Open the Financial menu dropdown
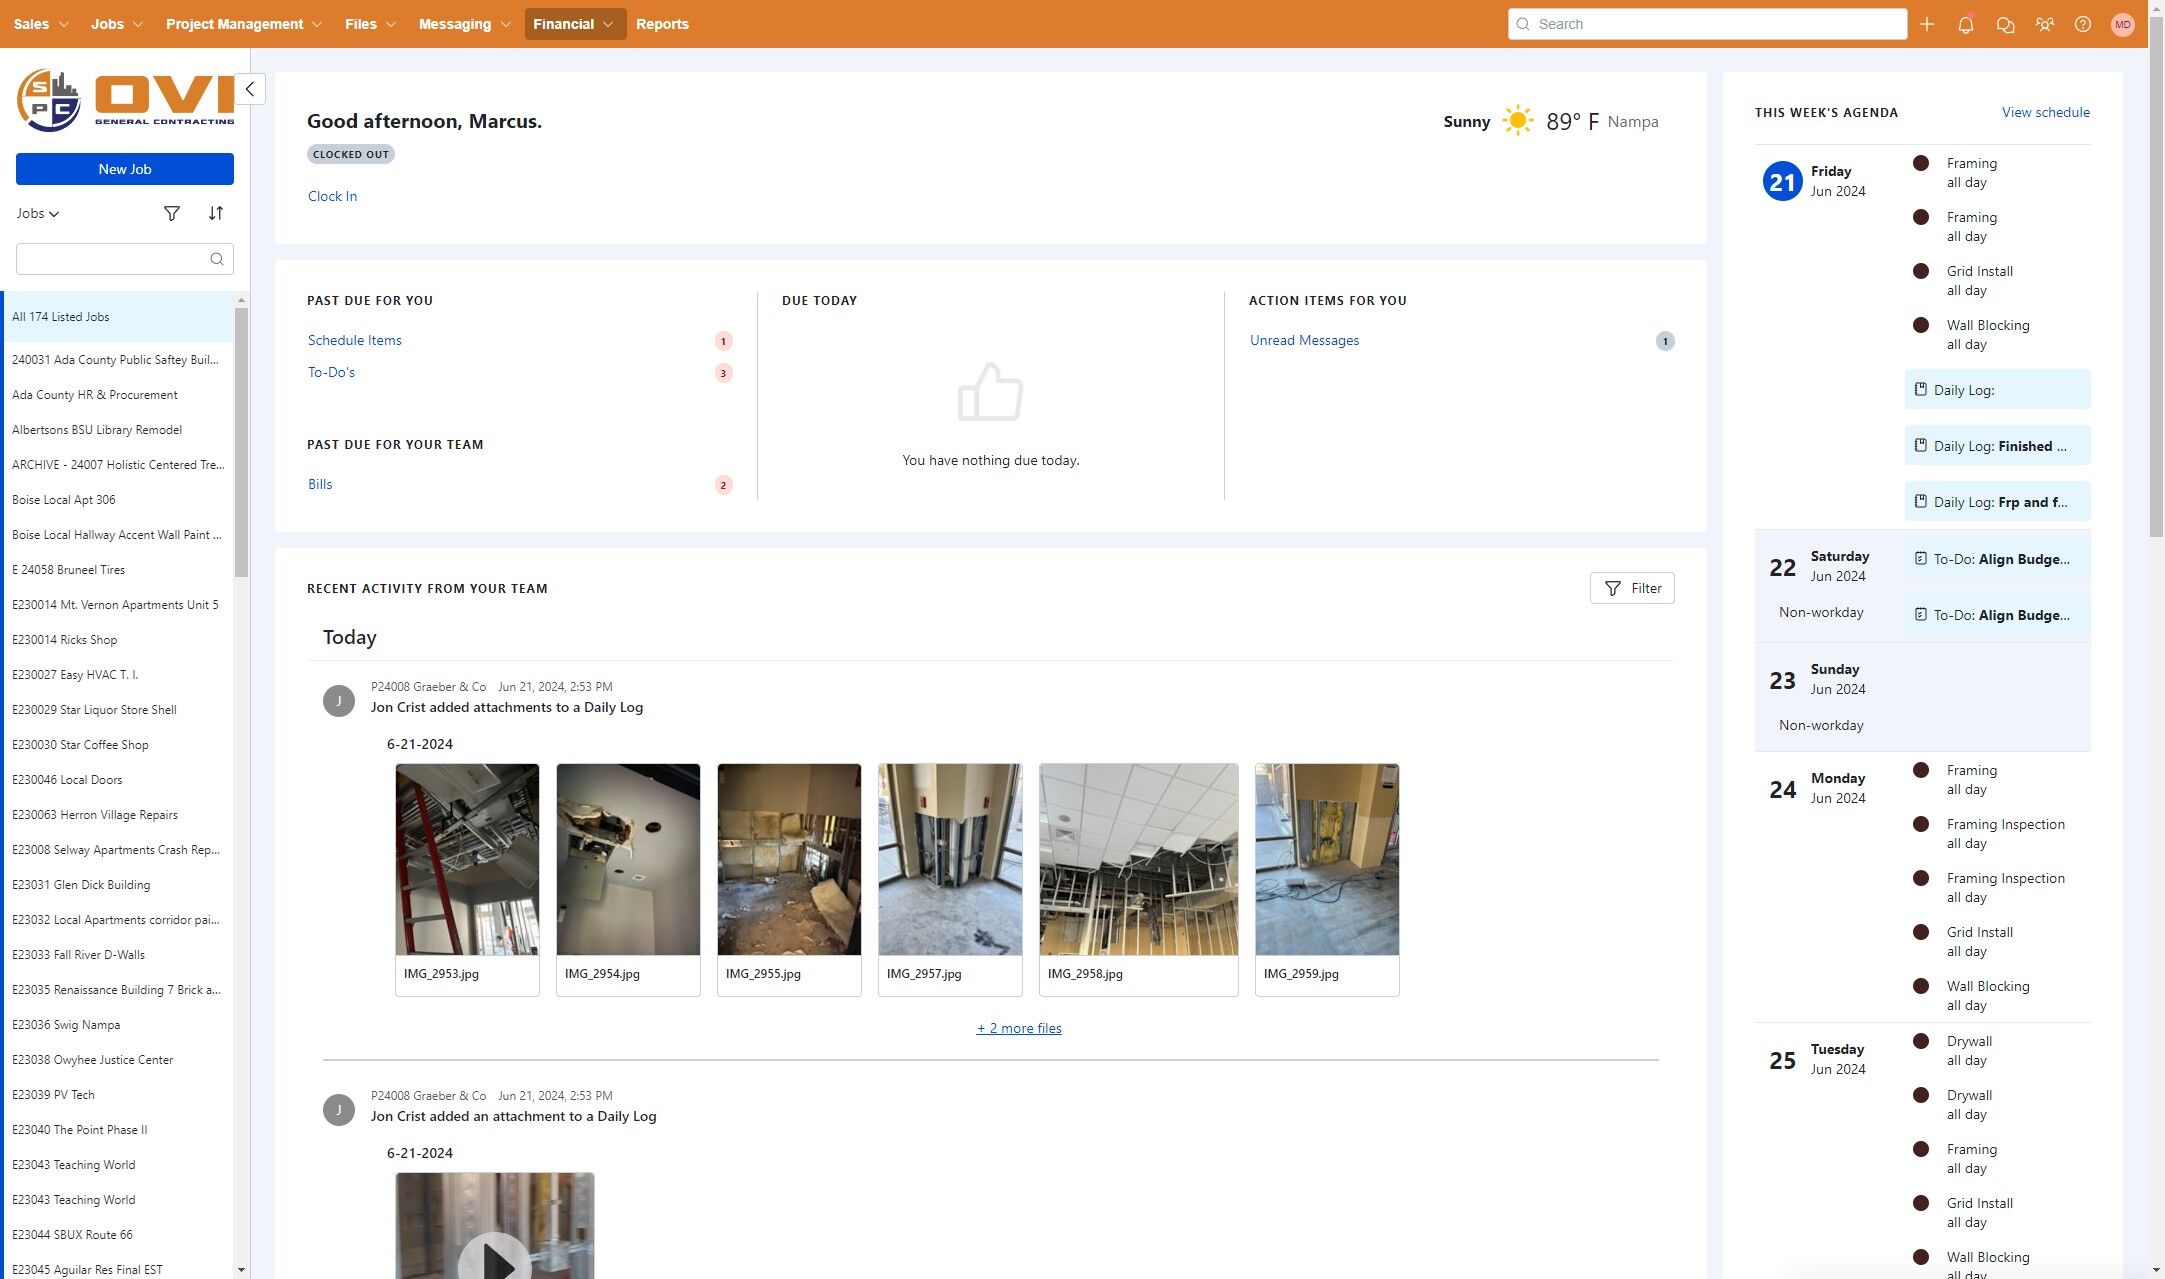2165x1279 pixels. pos(574,24)
